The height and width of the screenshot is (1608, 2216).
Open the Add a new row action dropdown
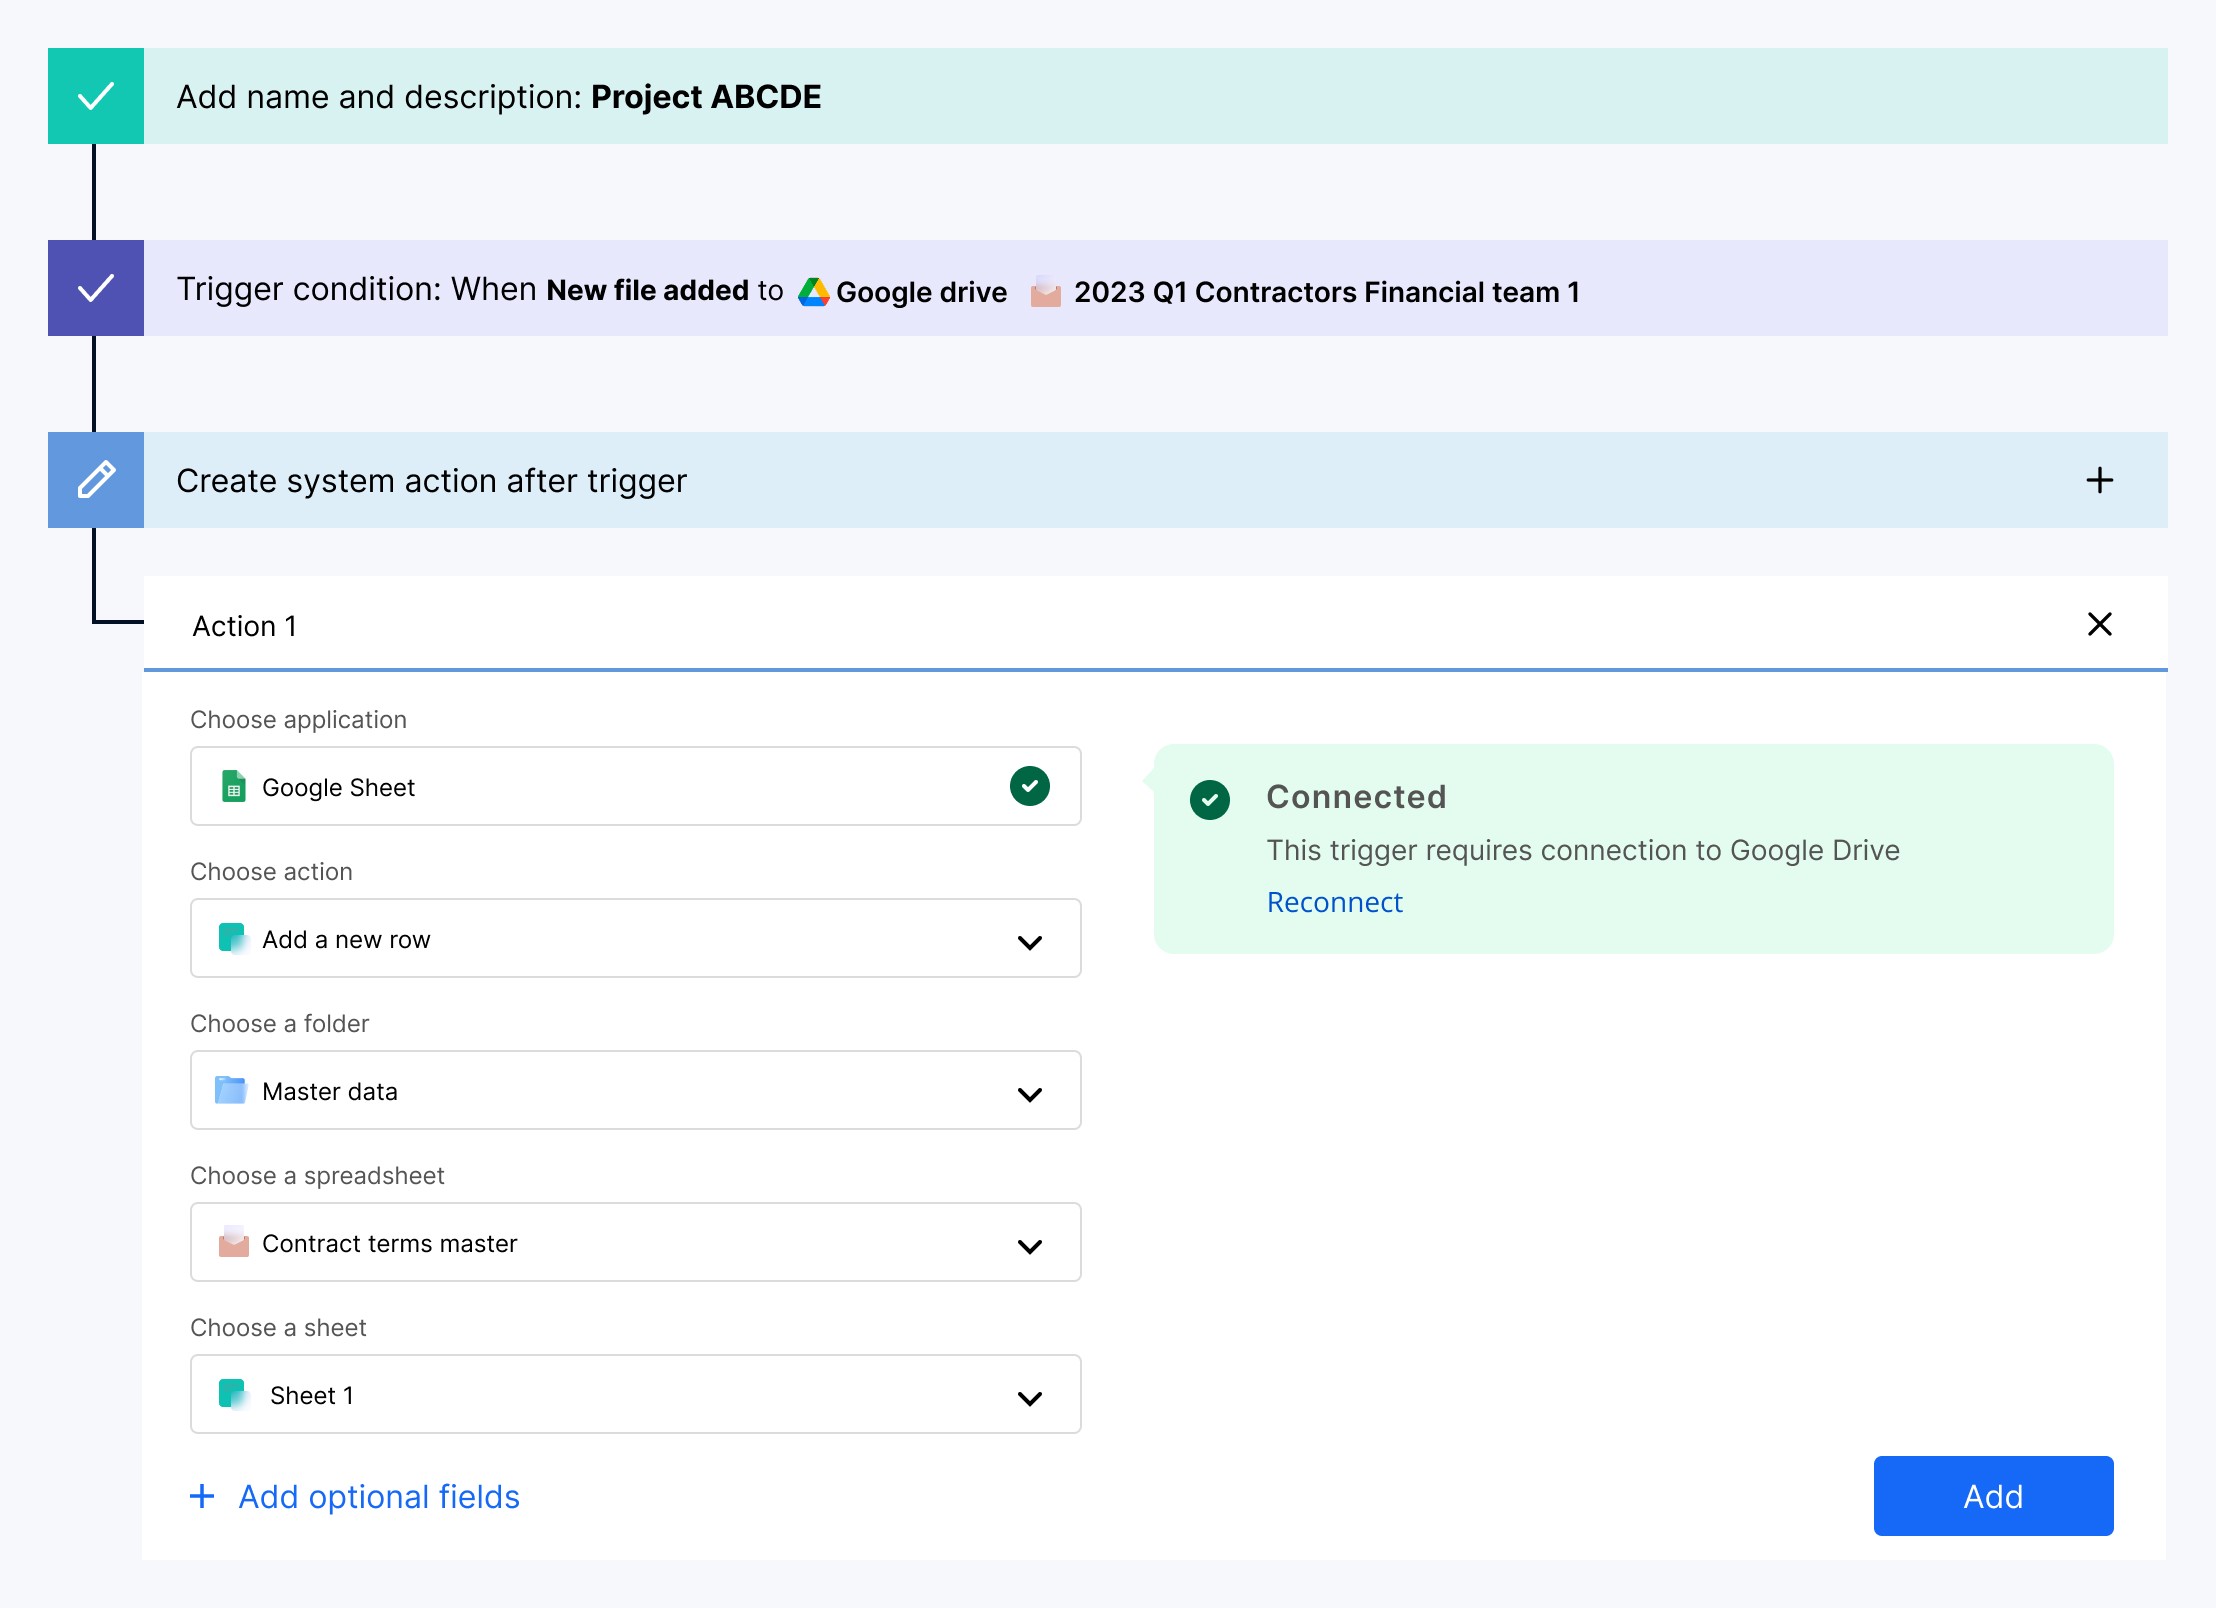(x=1030, y=941)
